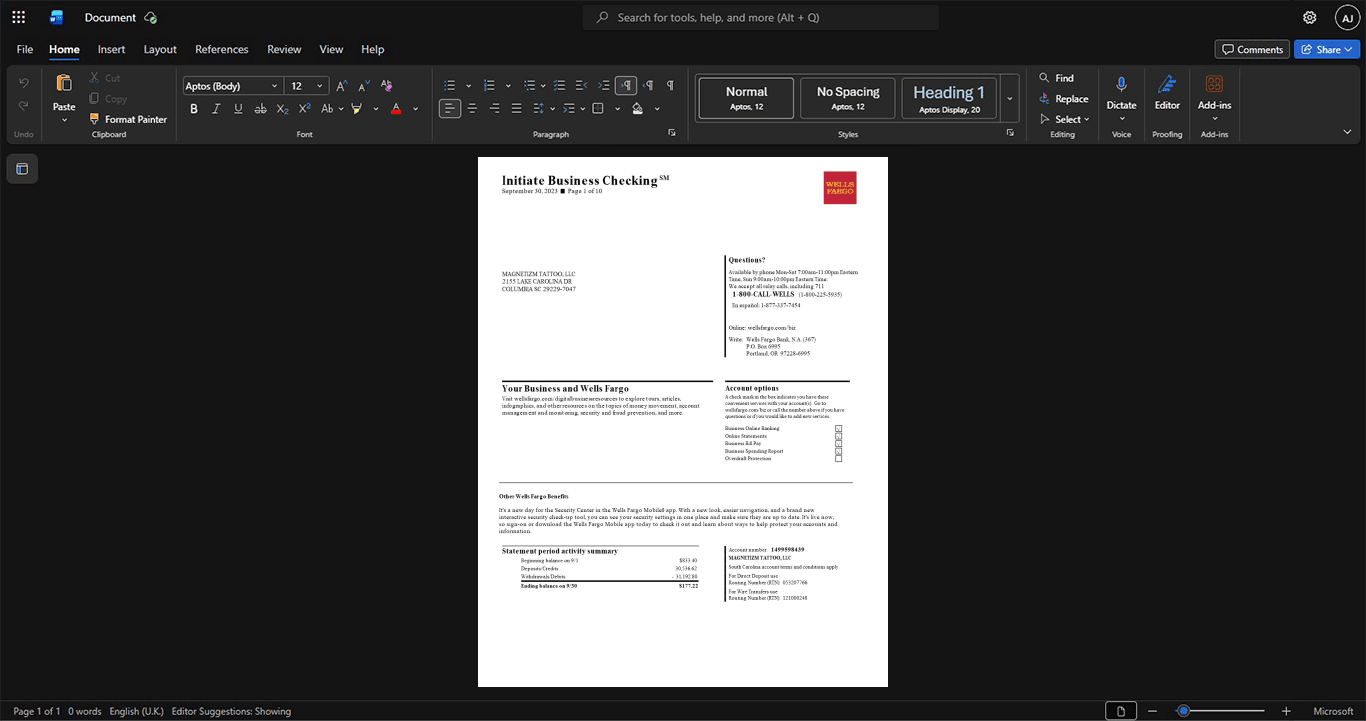Justify the paragraph text
This screenshot has height=721, width=1366.
click(516, 108)
